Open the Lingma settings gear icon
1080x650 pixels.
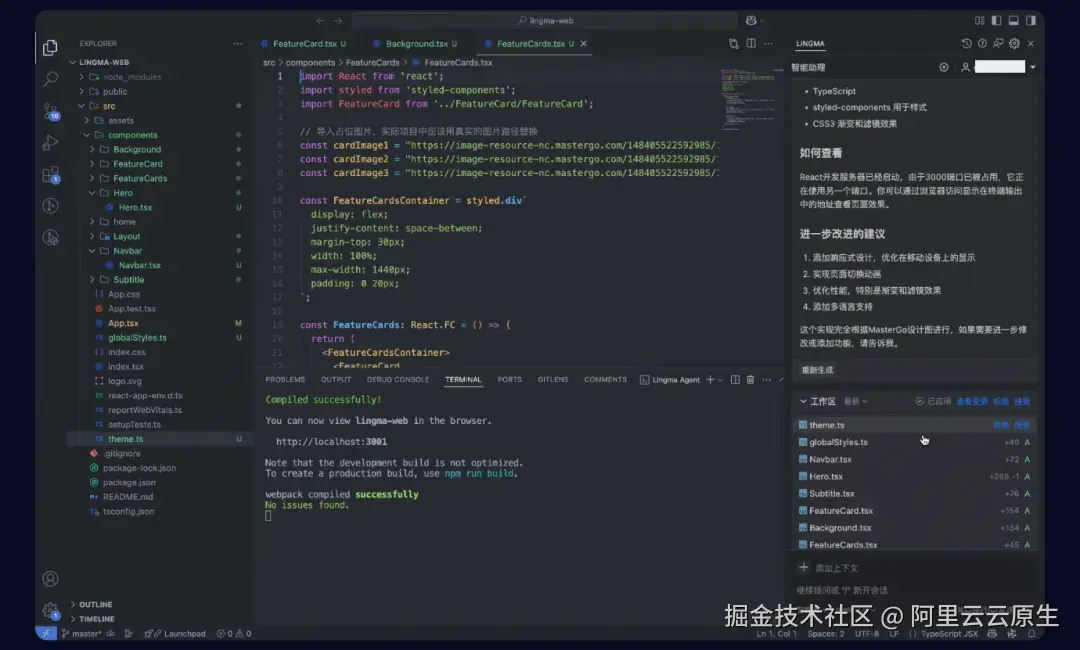1014,43
